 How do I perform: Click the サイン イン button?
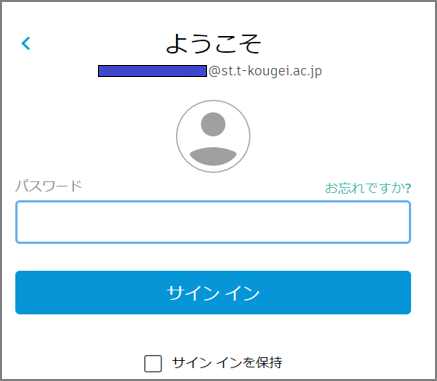point(213,292)
